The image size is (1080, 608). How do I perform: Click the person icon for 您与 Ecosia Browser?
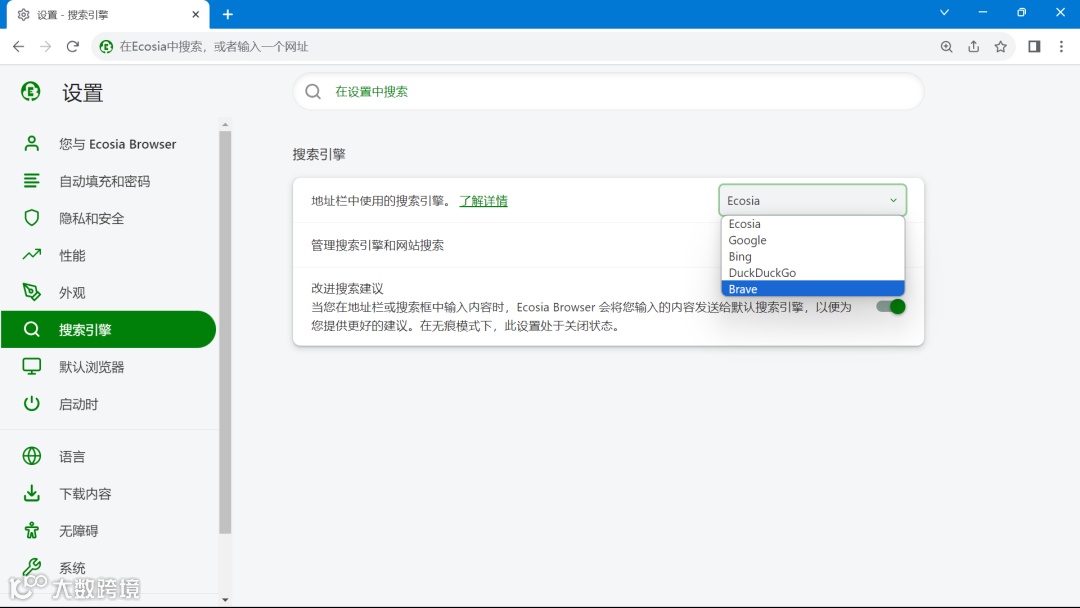(x=32, y=143)
